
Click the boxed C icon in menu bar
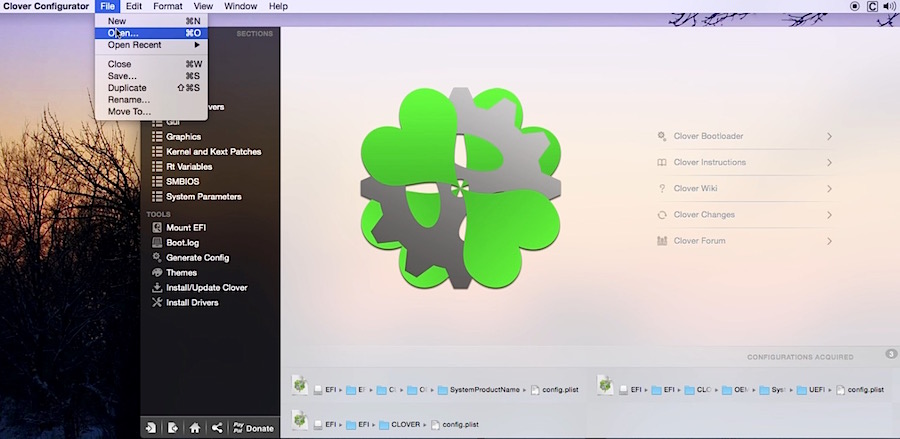coord(872,6)
